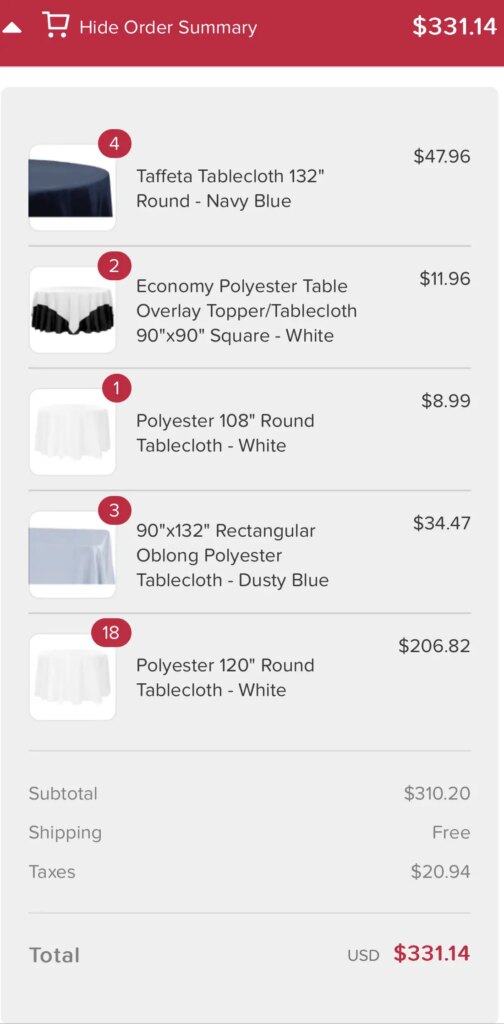This screenshot has width=504, height=1024.
Task: Collapse order summary with the up arrow
Action: 14,28
